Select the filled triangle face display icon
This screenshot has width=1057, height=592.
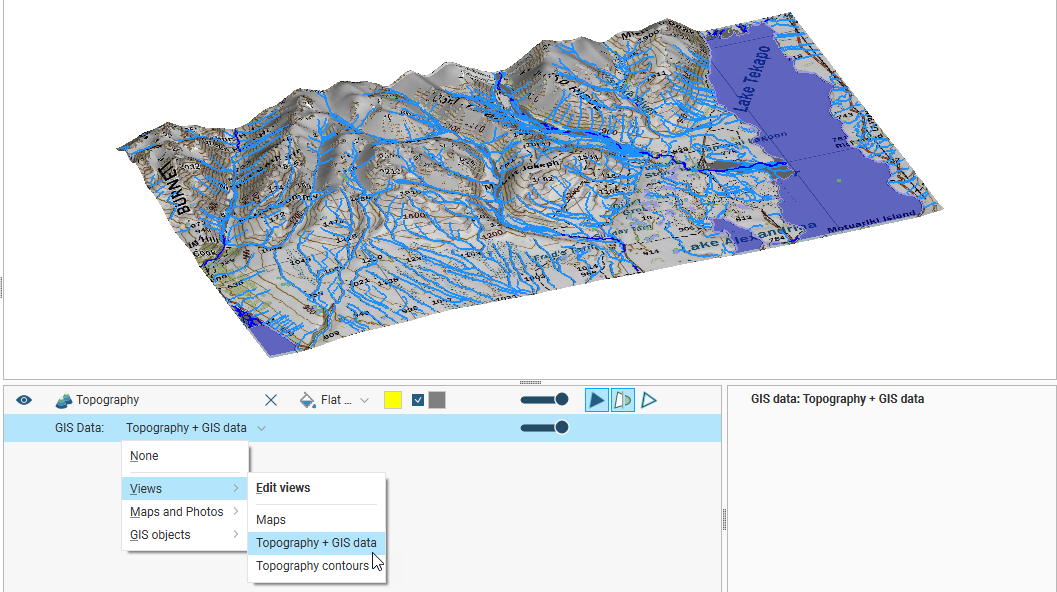597,400
